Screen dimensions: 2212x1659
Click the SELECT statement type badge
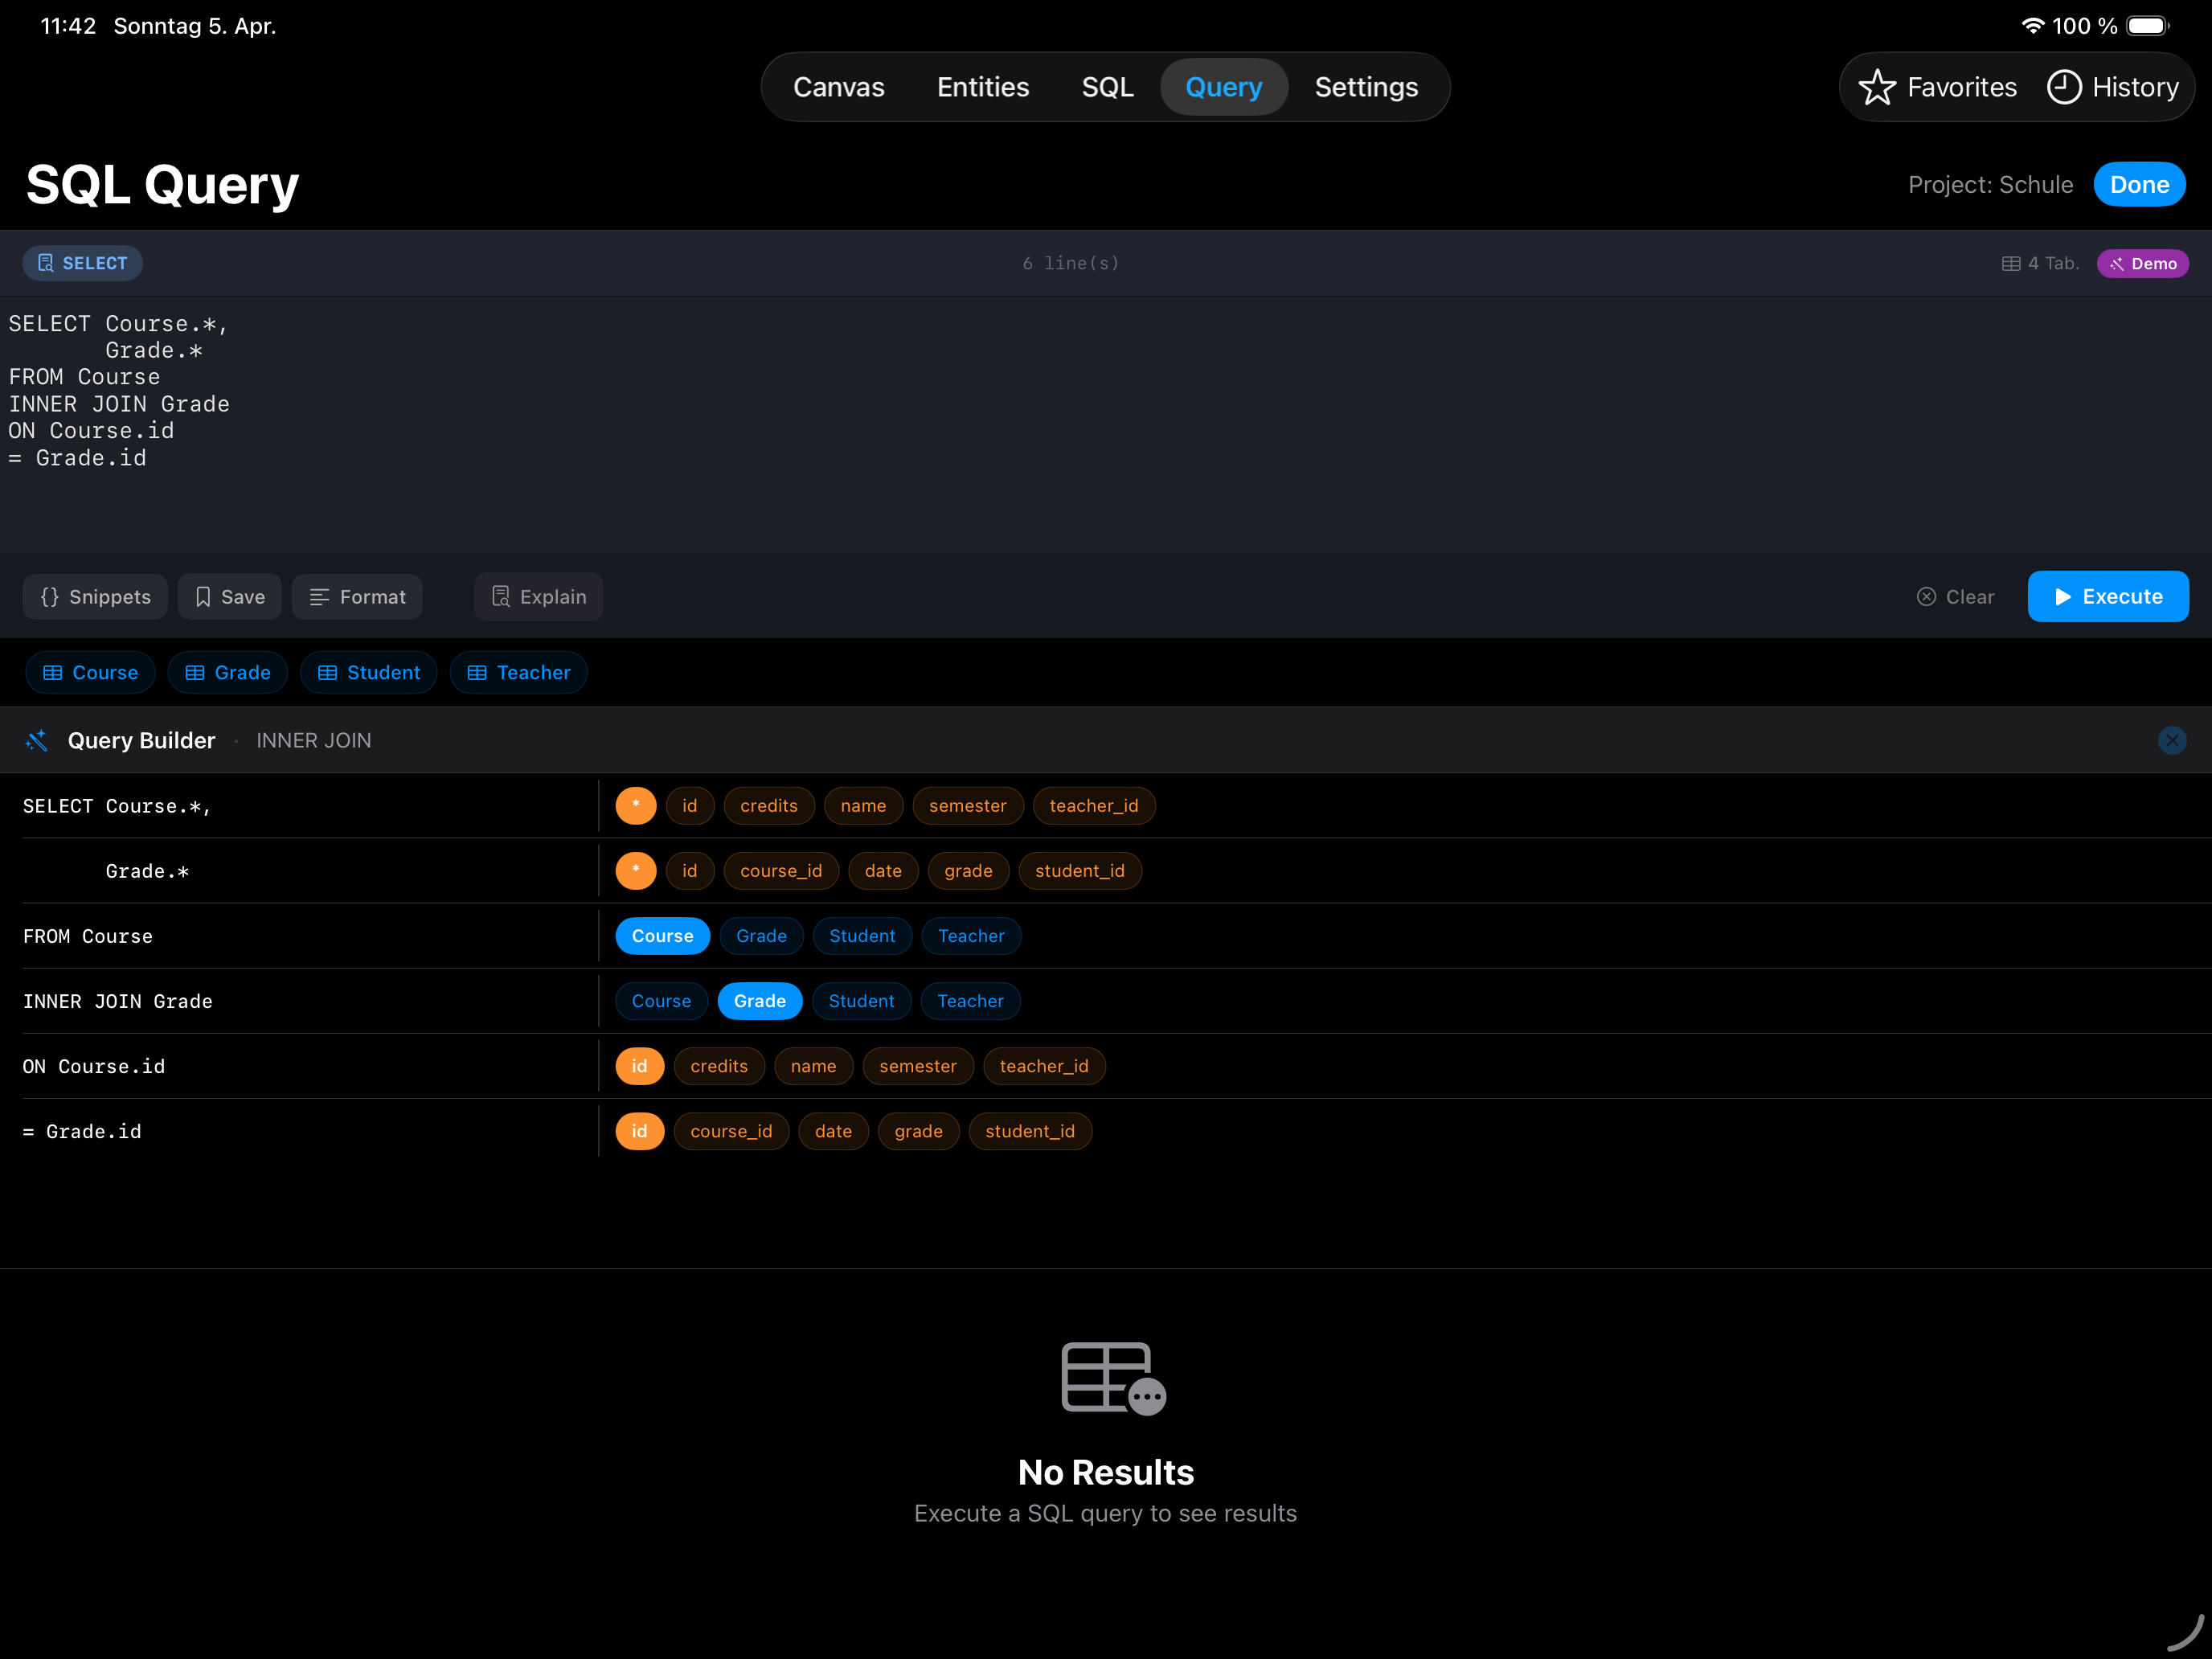pyautogui.click(x=82, y=263)
